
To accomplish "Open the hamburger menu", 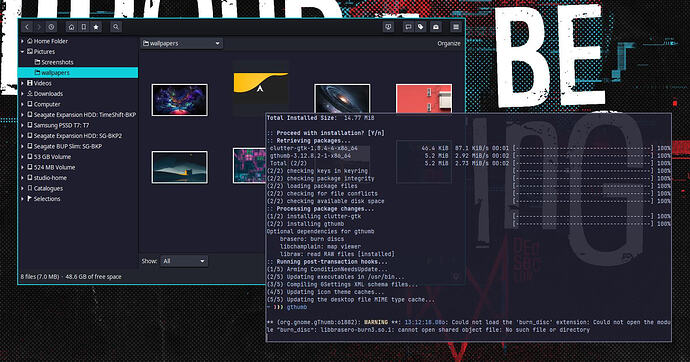I will [x=456, y=27].
